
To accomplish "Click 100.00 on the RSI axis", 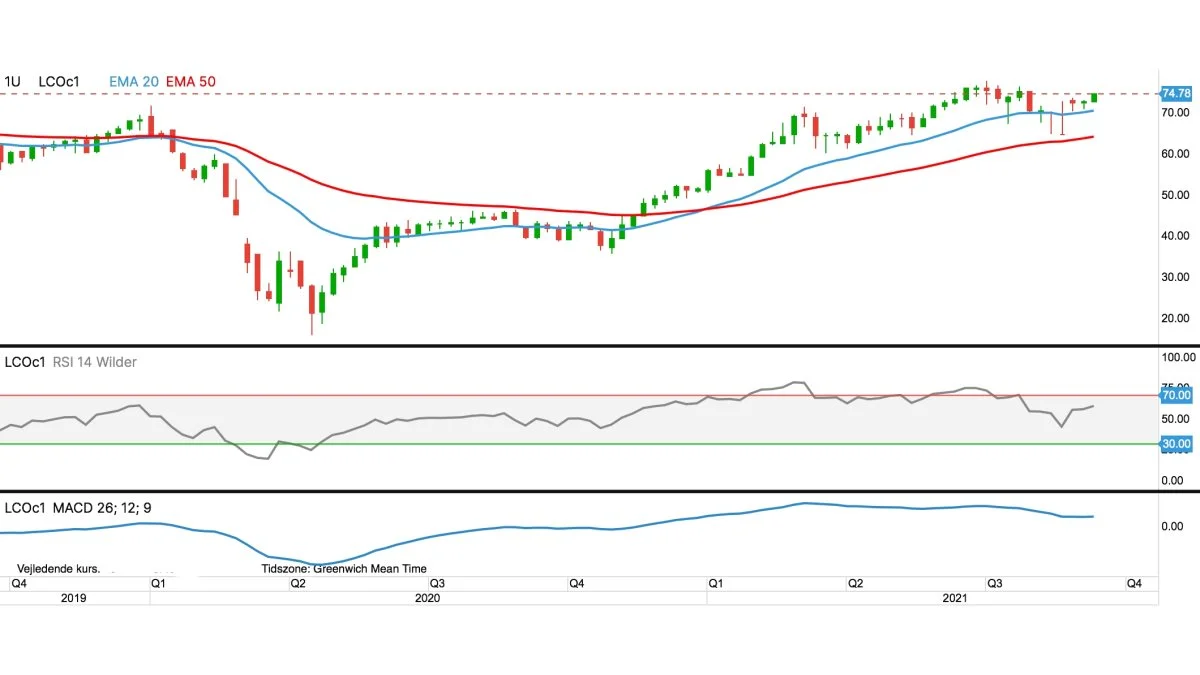I will coord(1176,357).
